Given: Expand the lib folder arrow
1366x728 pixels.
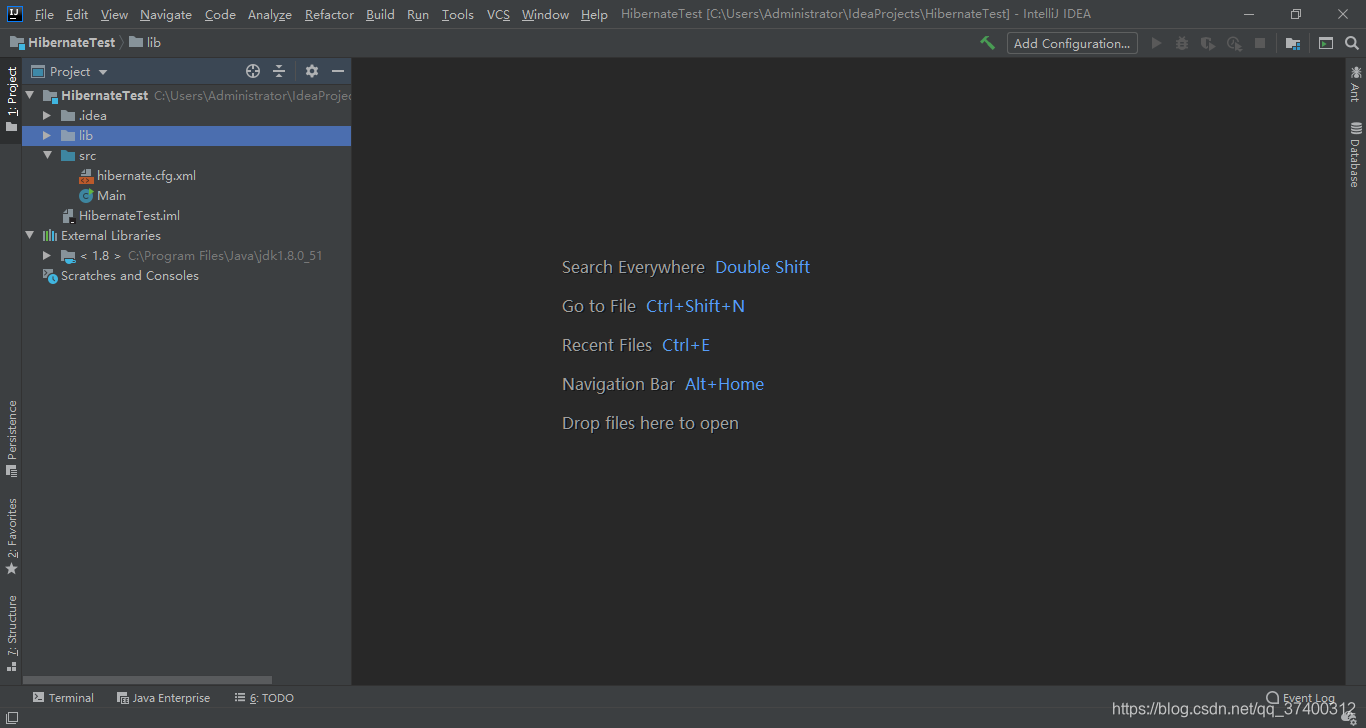Looking at the screenshot, I should click(x=47, y=135).
